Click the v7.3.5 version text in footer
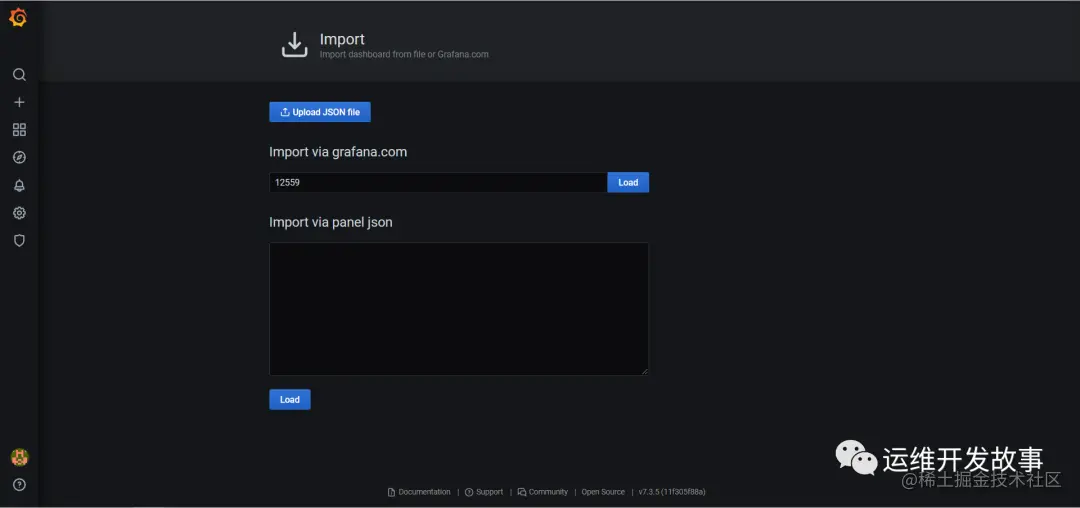 tap(672, 492)
